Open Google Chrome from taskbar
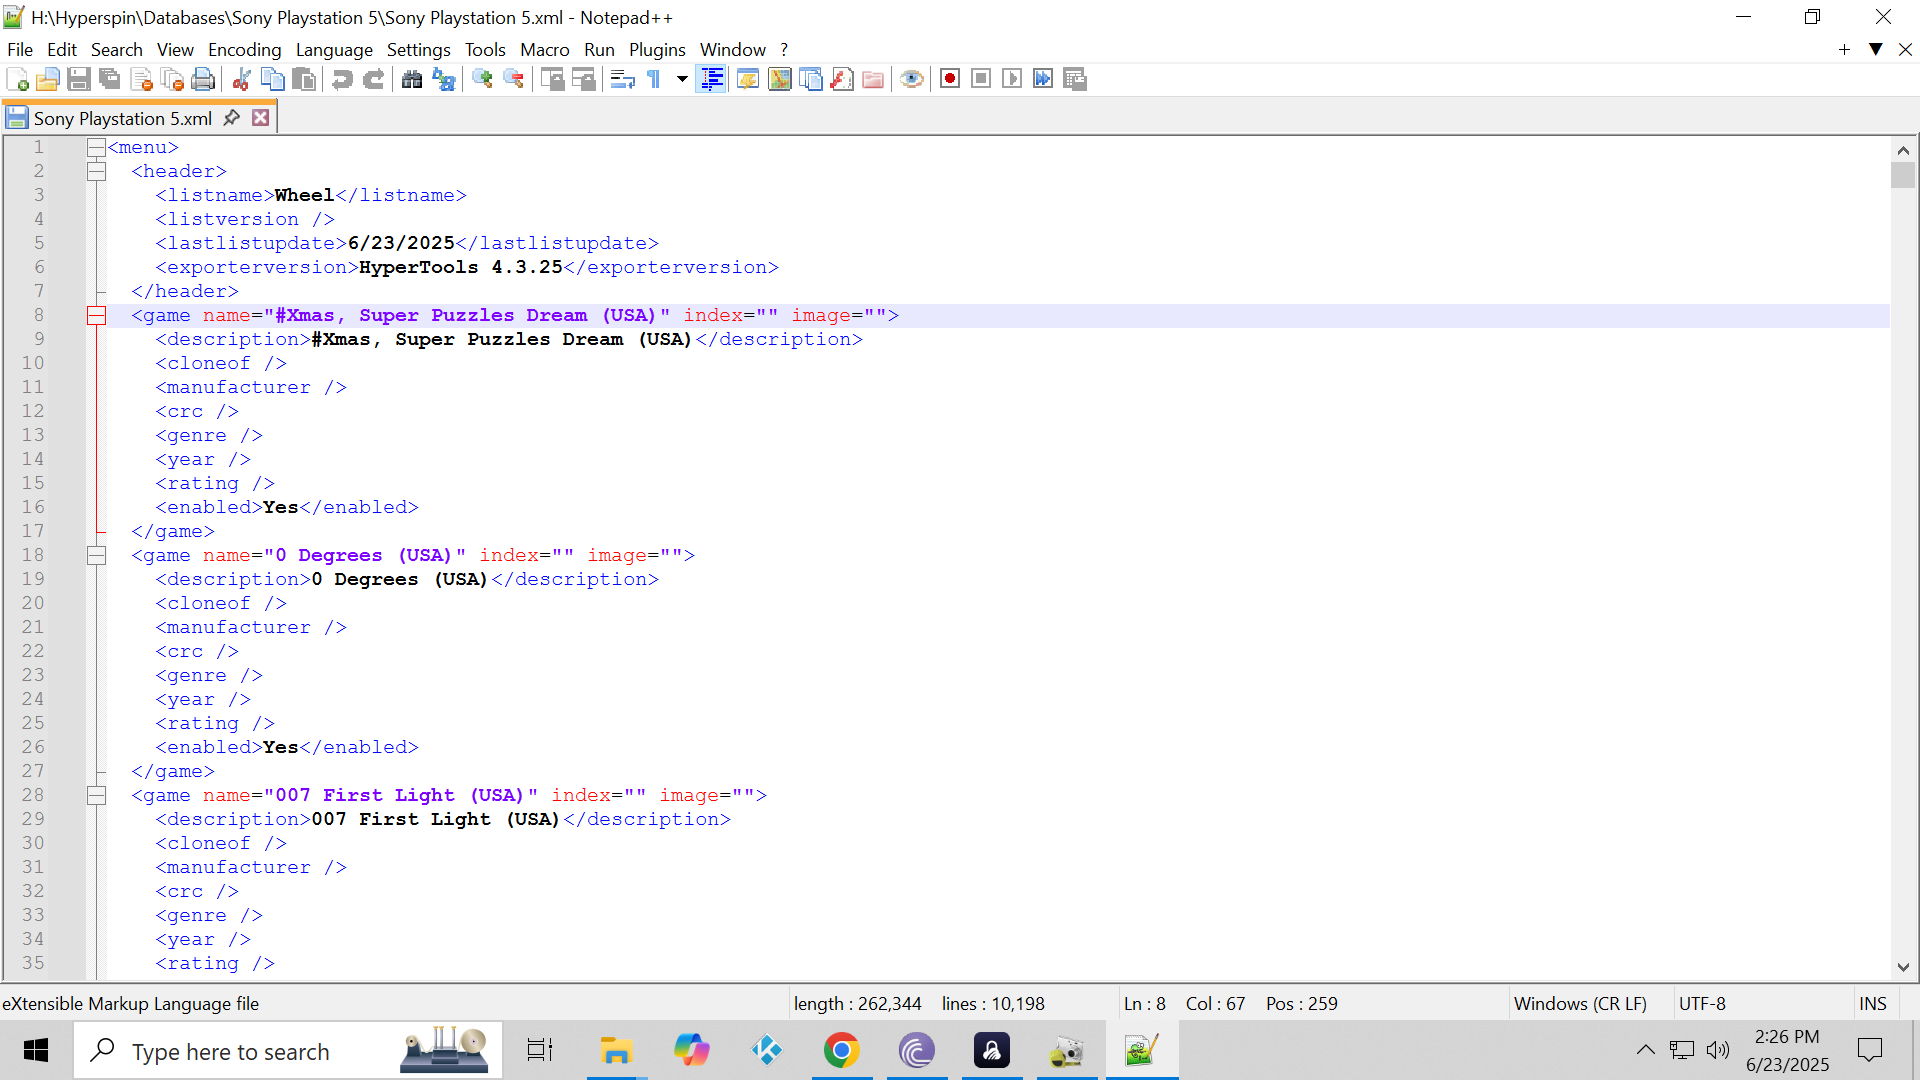The image size is (1920, 1080). [x=842, y=1051]
